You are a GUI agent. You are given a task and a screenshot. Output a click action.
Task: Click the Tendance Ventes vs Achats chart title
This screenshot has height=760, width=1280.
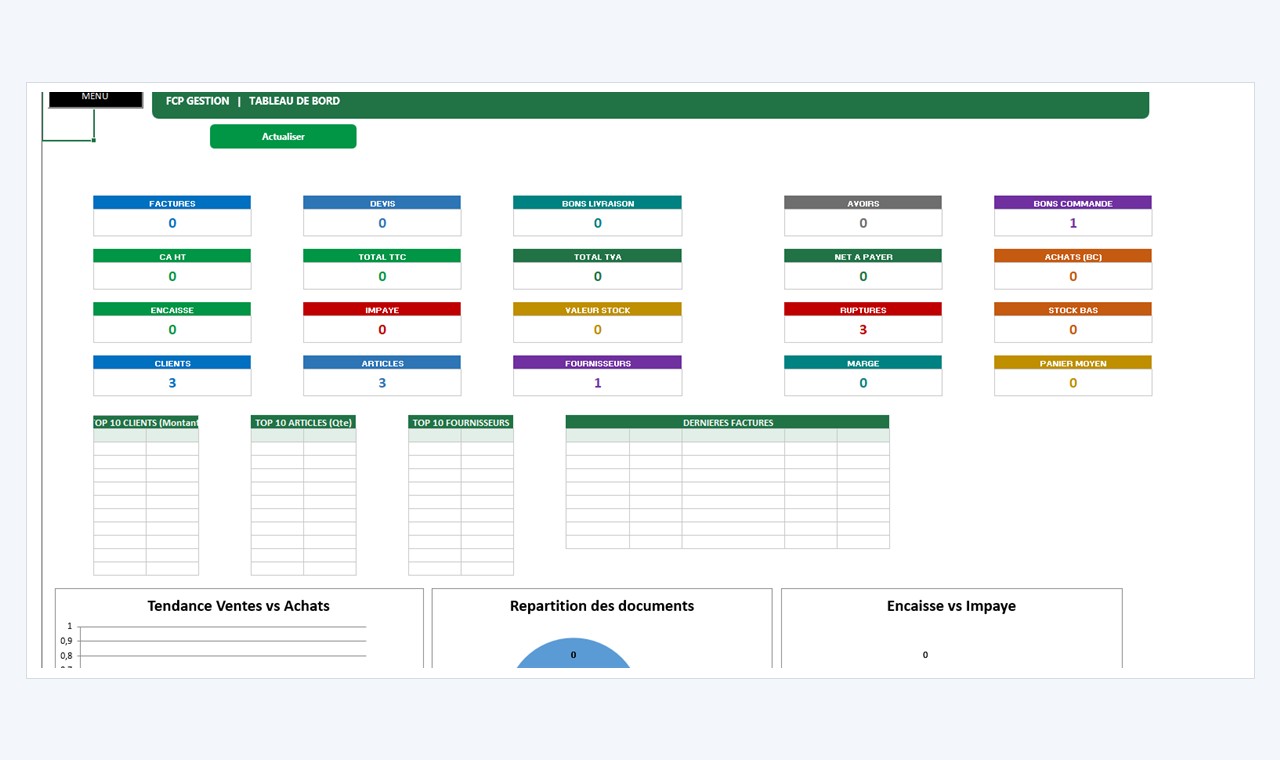coord(238,606)
